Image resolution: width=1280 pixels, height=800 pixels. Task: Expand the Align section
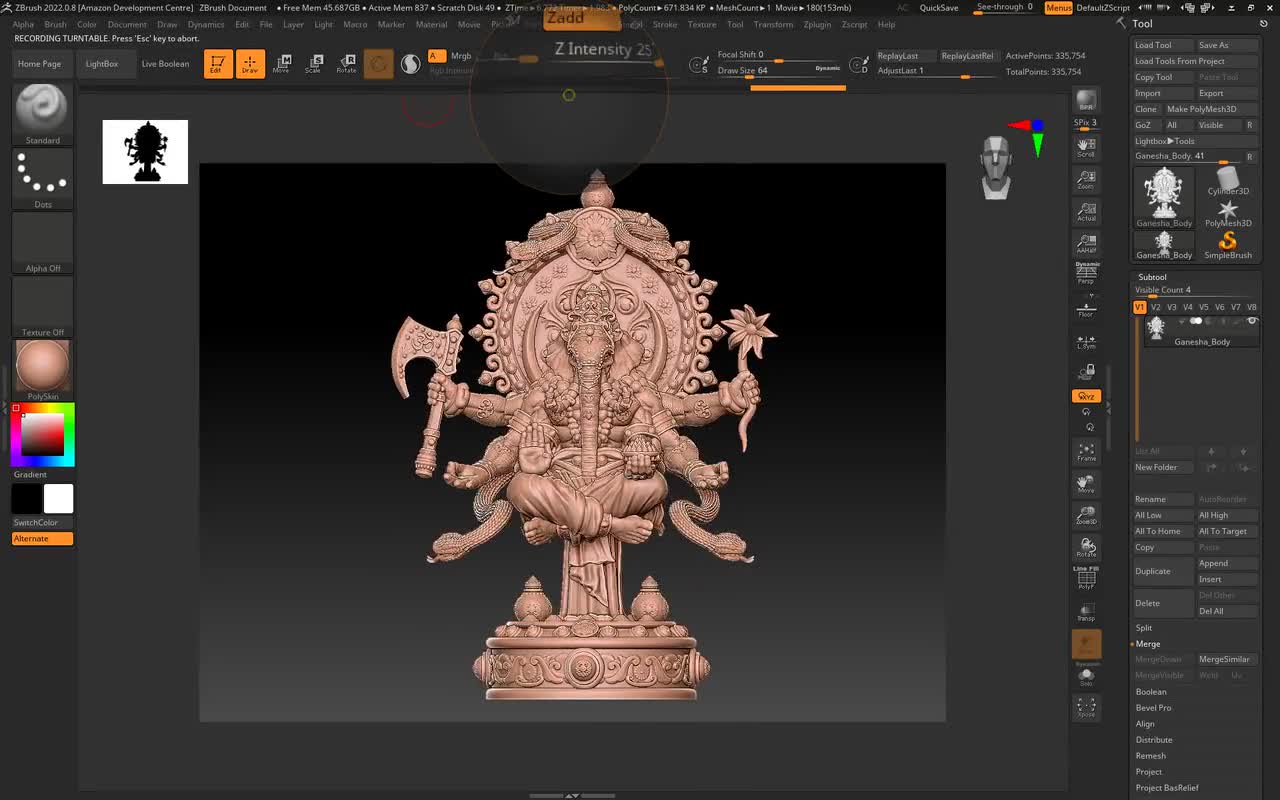1145,724
